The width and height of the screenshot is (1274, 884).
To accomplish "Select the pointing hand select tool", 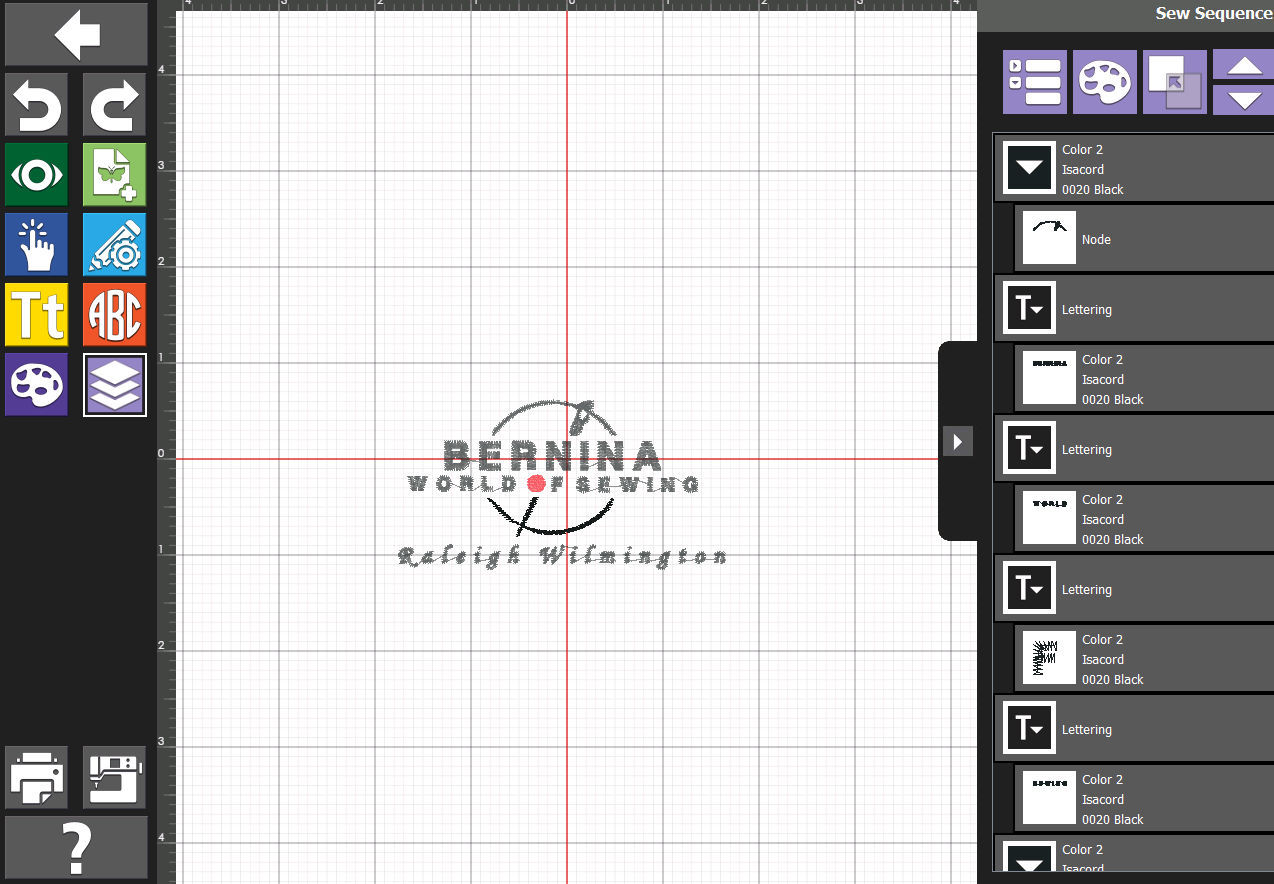I will (37, 244).
